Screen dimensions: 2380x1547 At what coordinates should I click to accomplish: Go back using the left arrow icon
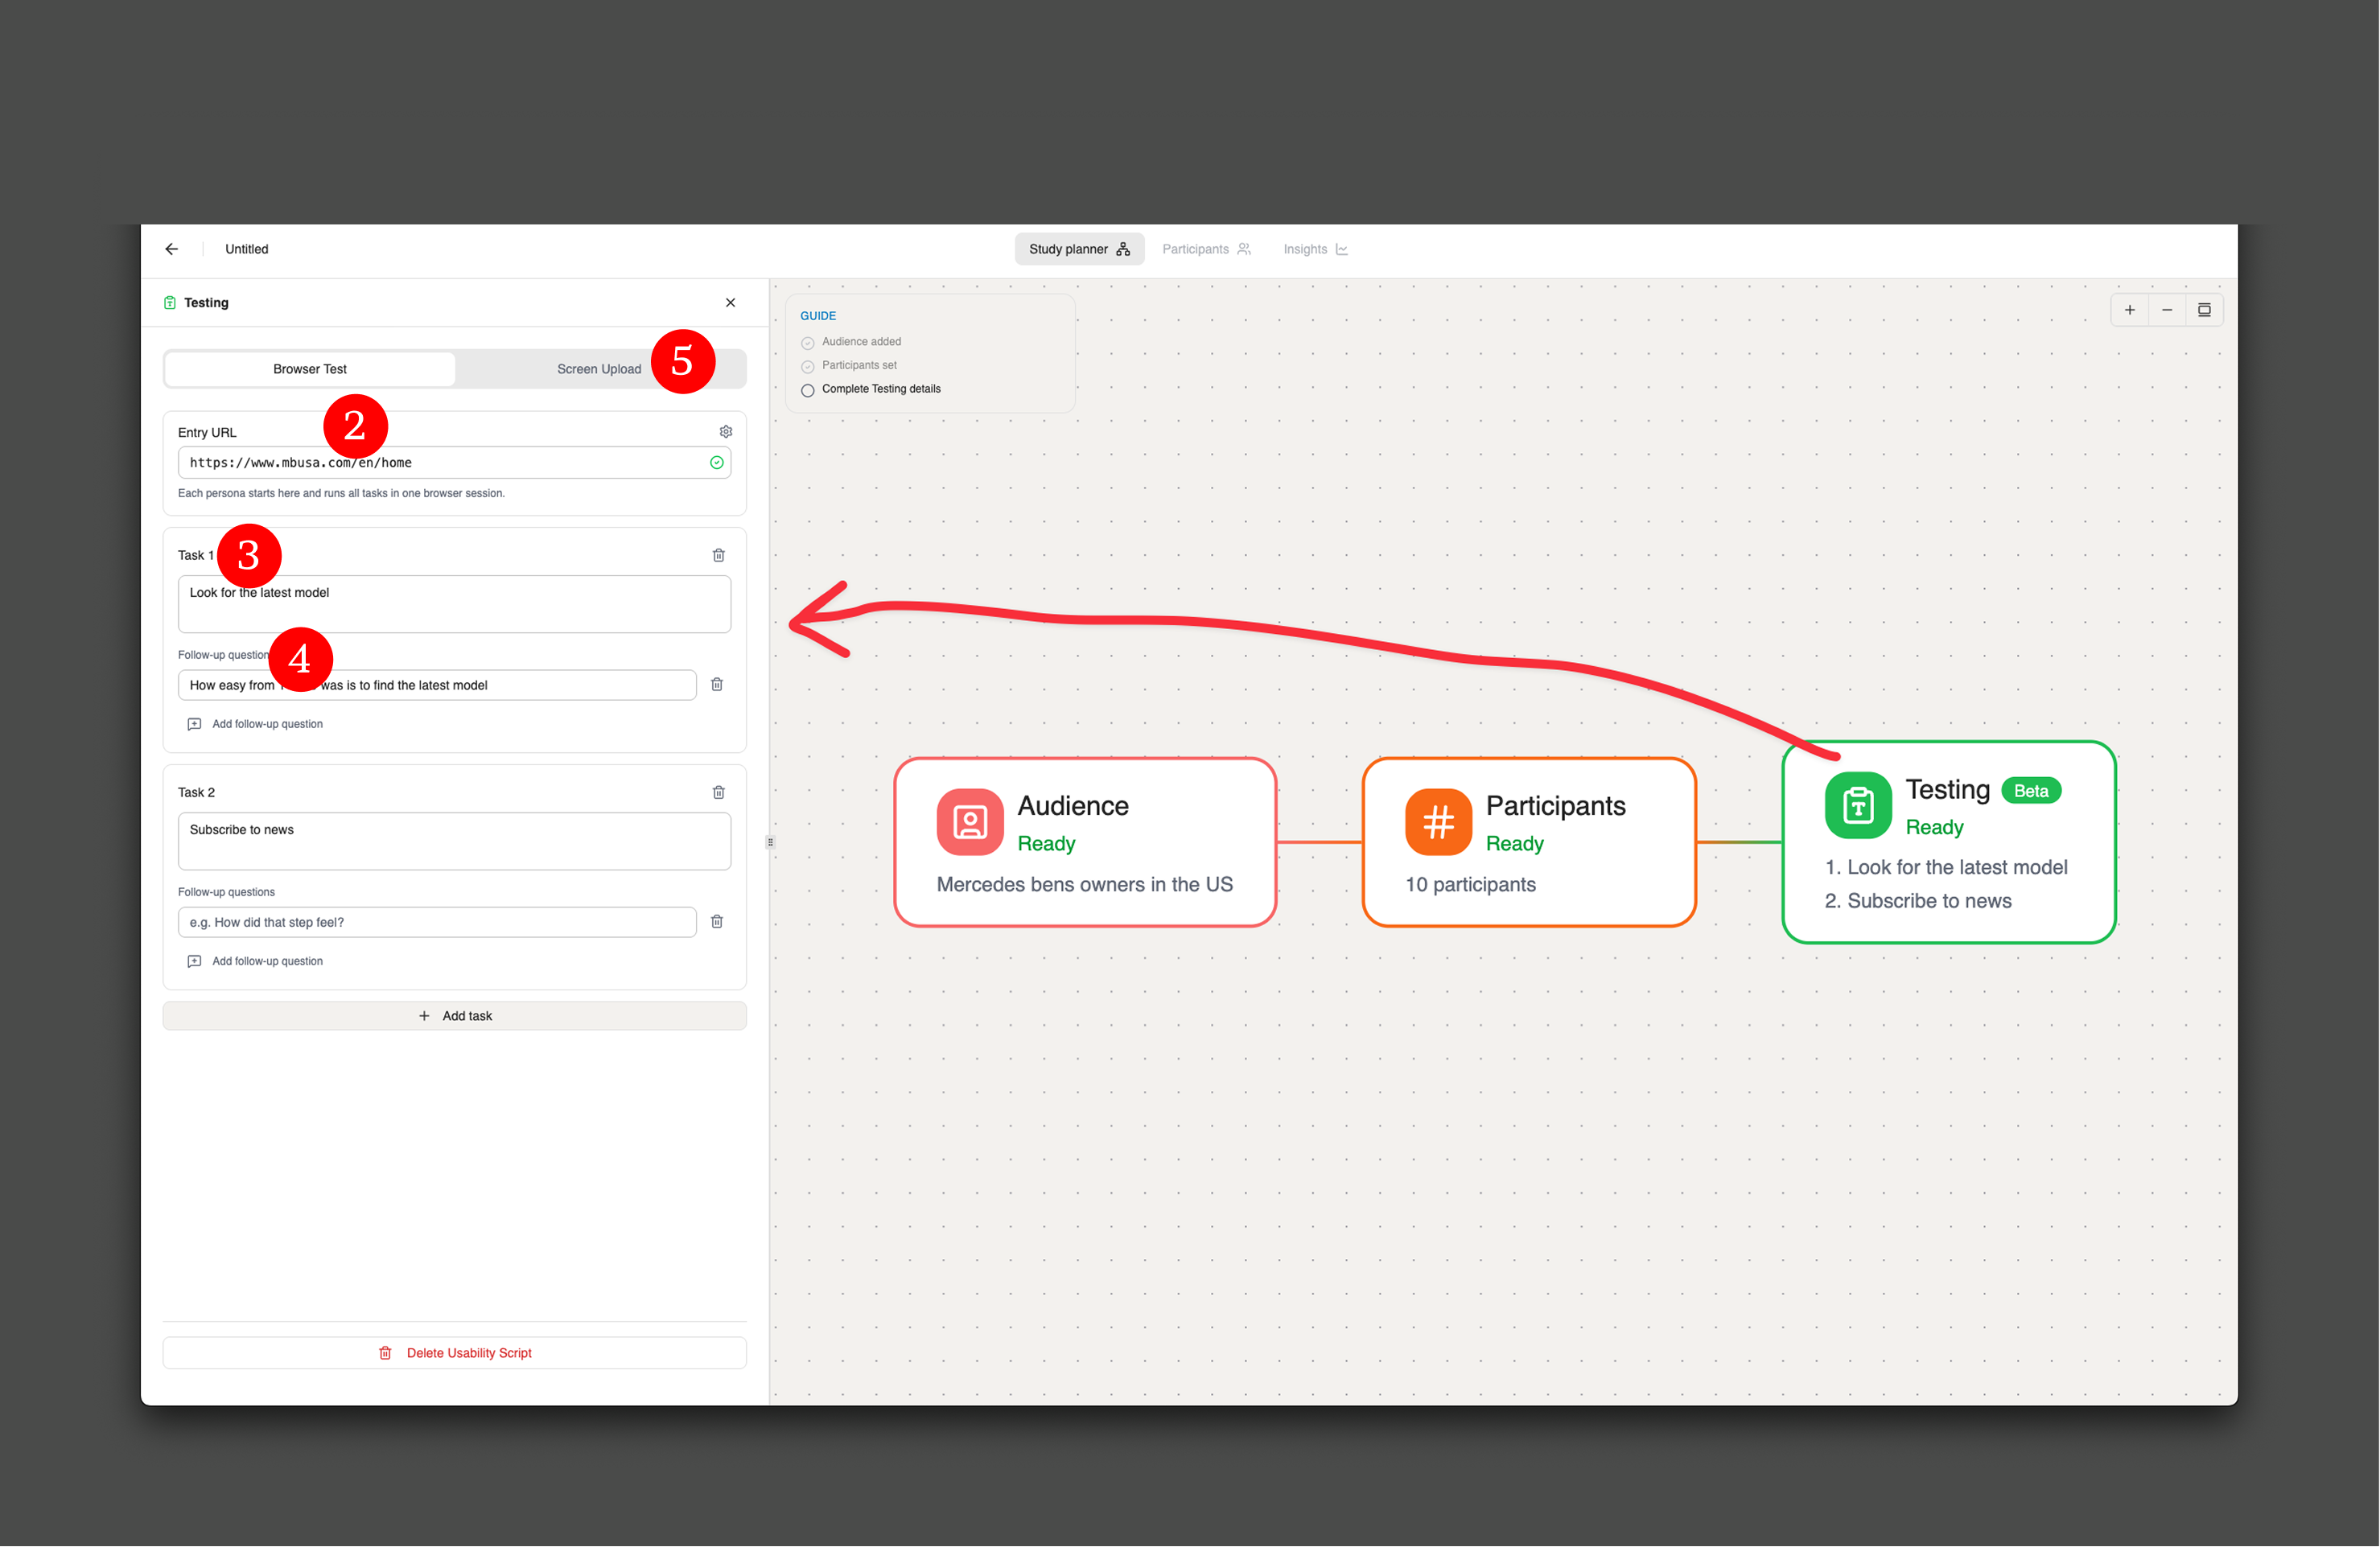(x=172, y=249)
